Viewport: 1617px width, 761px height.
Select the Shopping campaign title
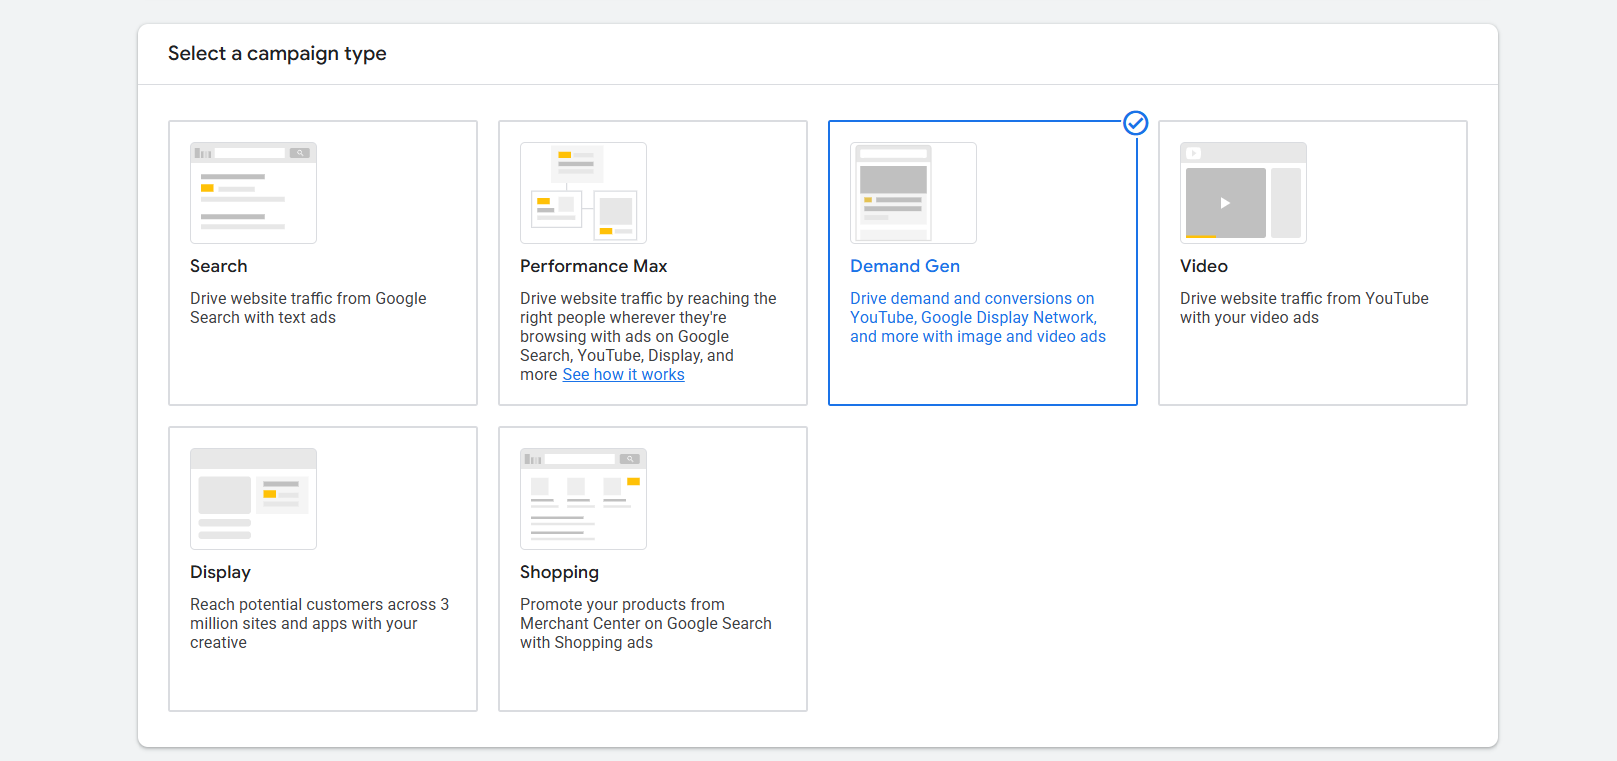coord(559,572)
